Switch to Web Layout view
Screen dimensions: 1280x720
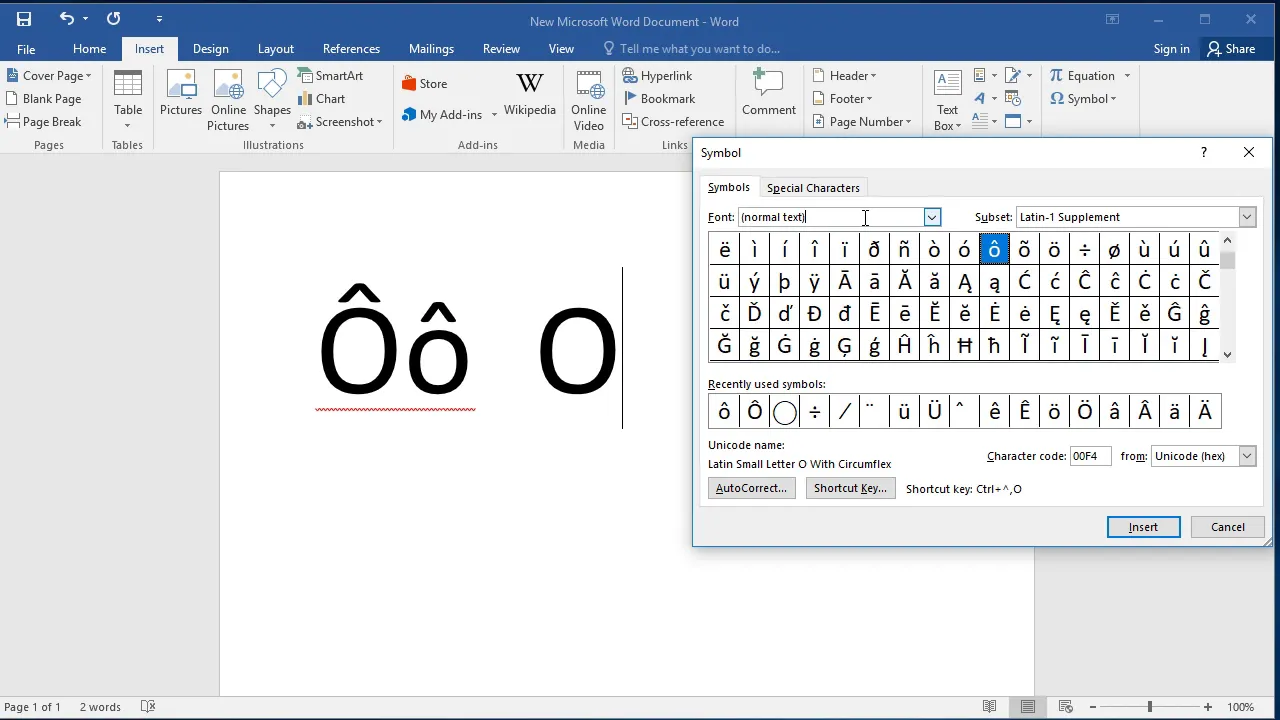click(x=1065, y=707)
